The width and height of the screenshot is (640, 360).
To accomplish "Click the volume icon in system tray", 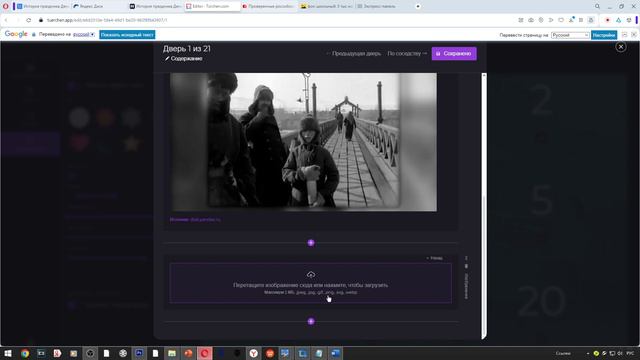I will click(x=620, y=353).
